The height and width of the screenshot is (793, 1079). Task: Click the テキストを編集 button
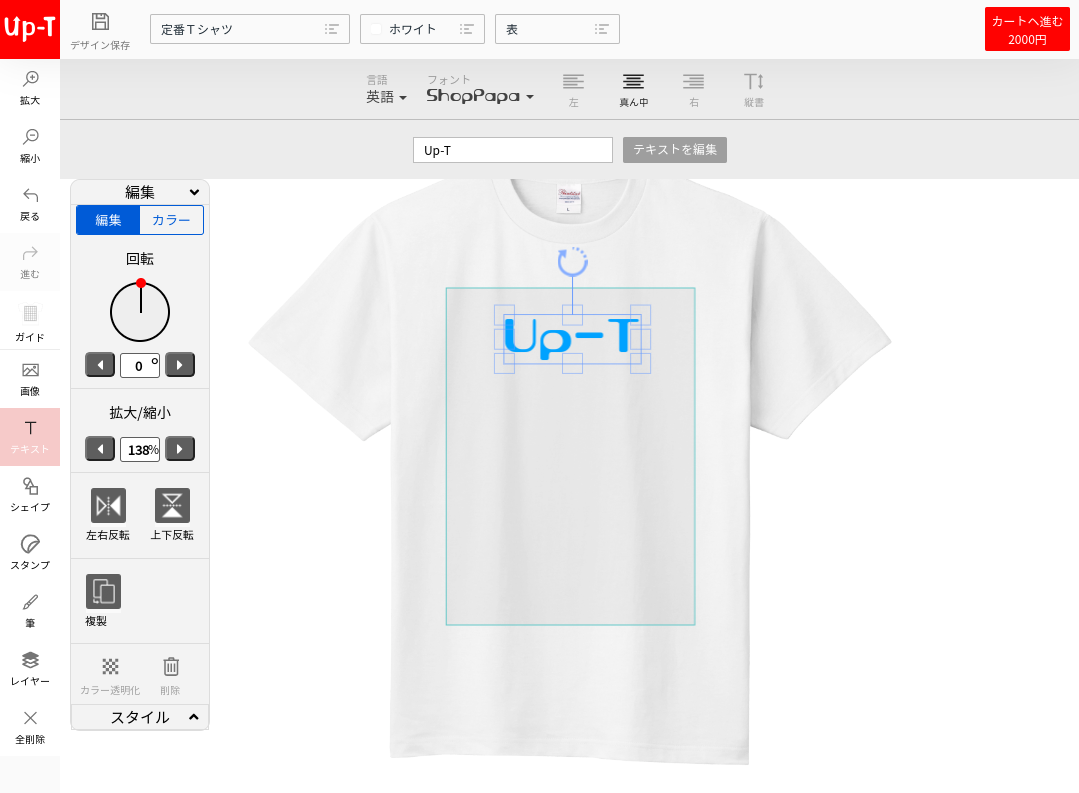tap(674, 149)
